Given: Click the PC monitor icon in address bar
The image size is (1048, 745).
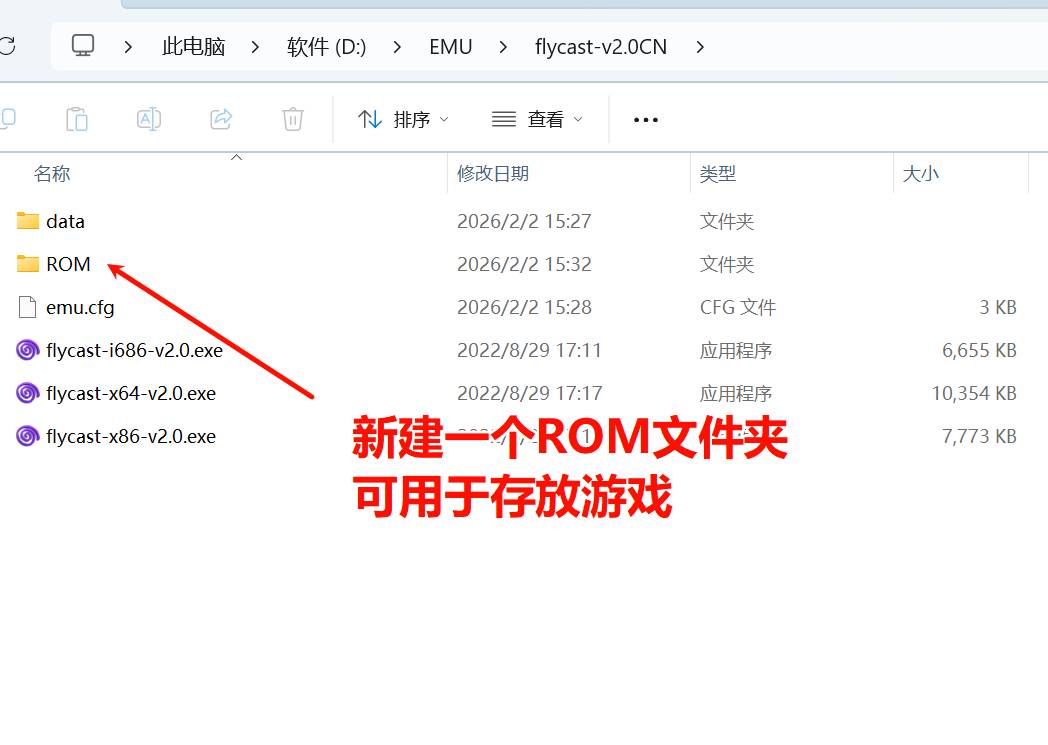Looking at the screenshot, I should (83, 46).
